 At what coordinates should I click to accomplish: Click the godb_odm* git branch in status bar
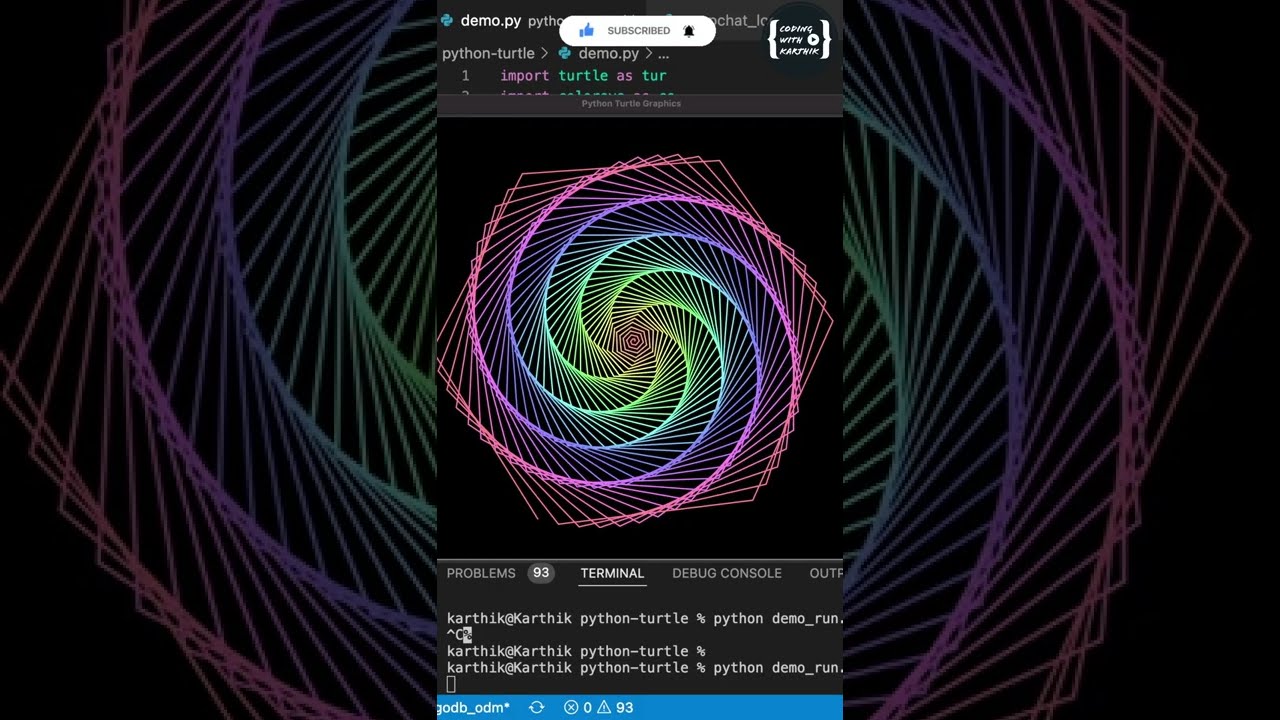pos(474,707)
